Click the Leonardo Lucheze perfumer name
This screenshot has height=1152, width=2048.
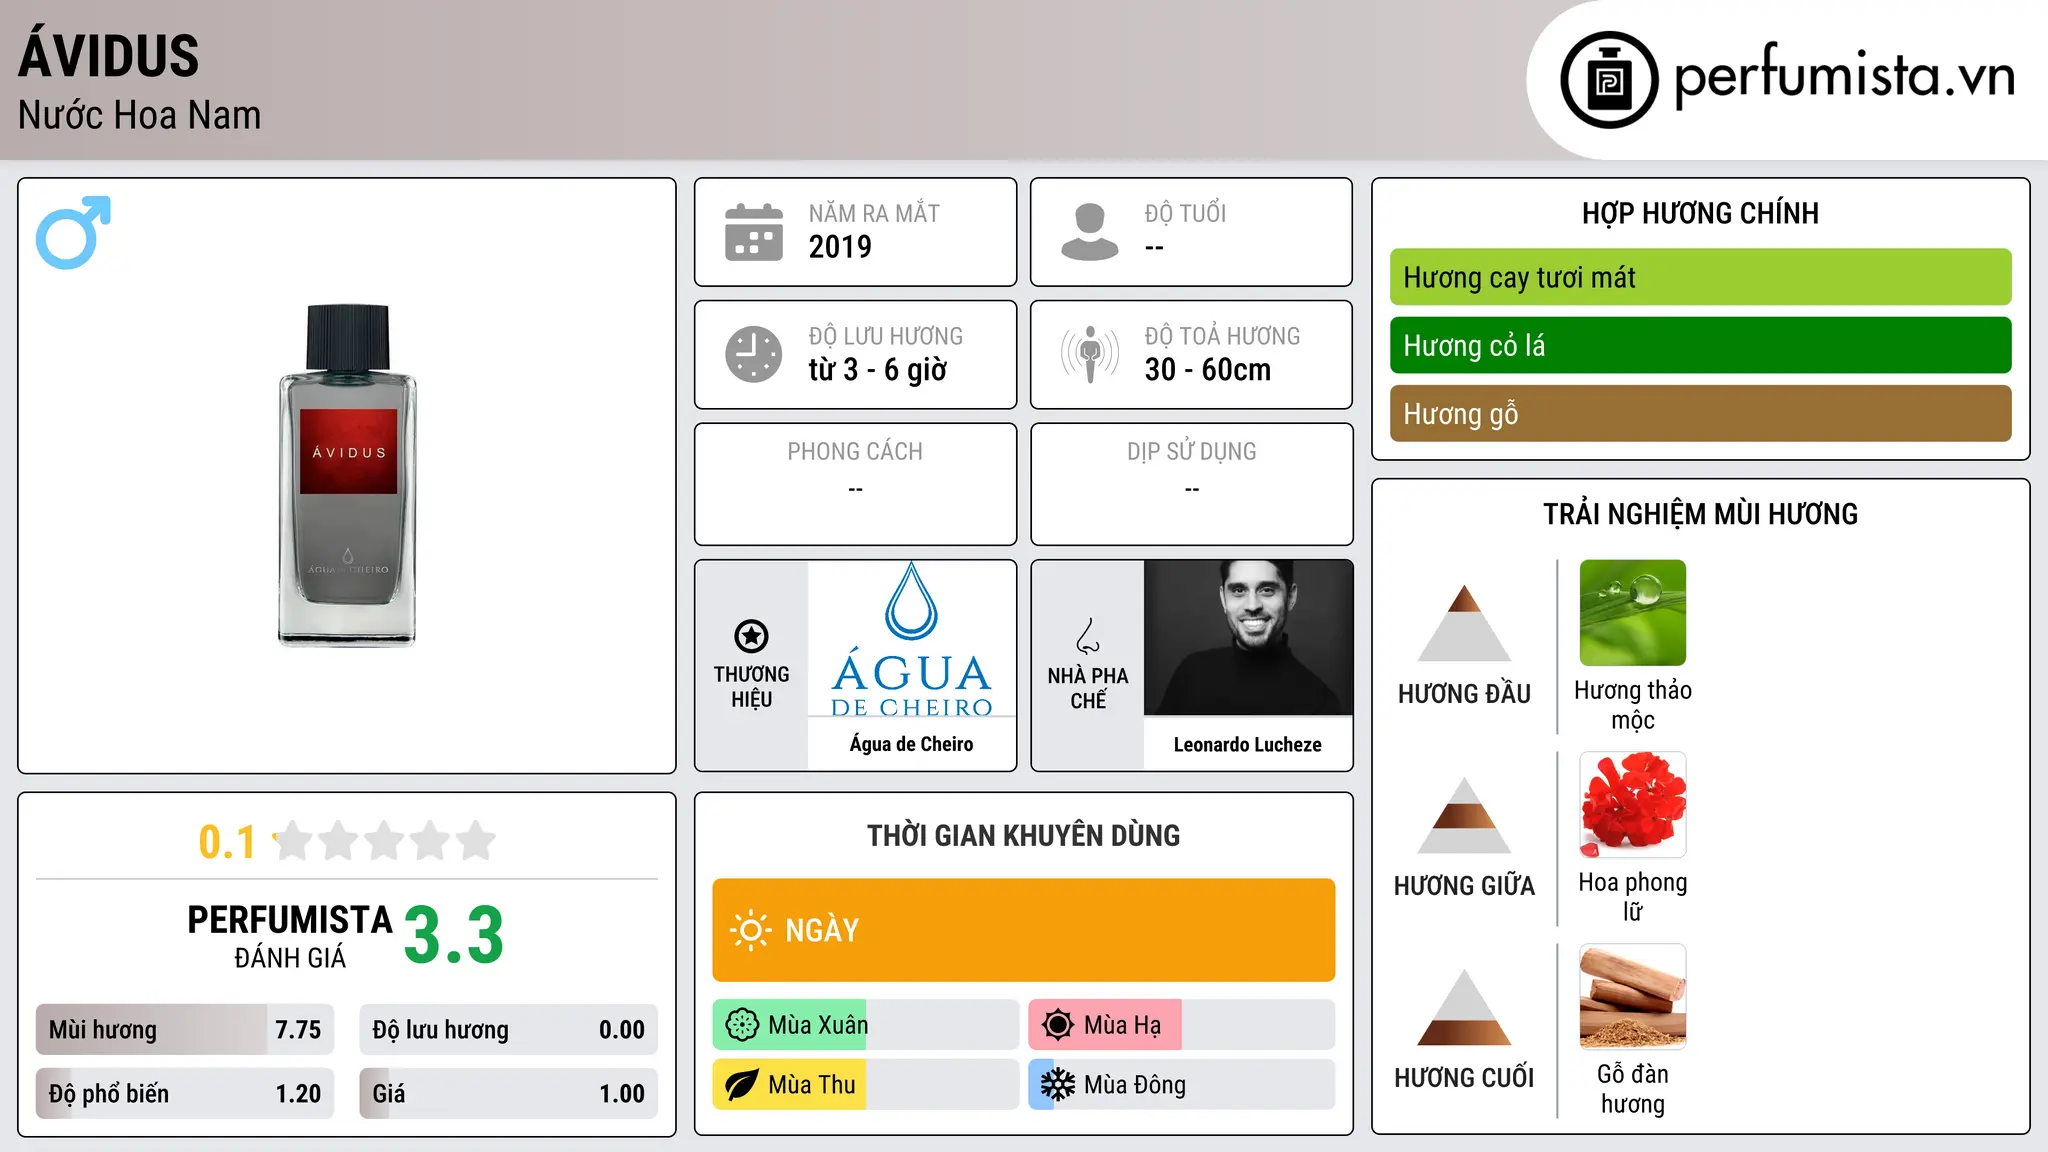(x=1248, y=744)
